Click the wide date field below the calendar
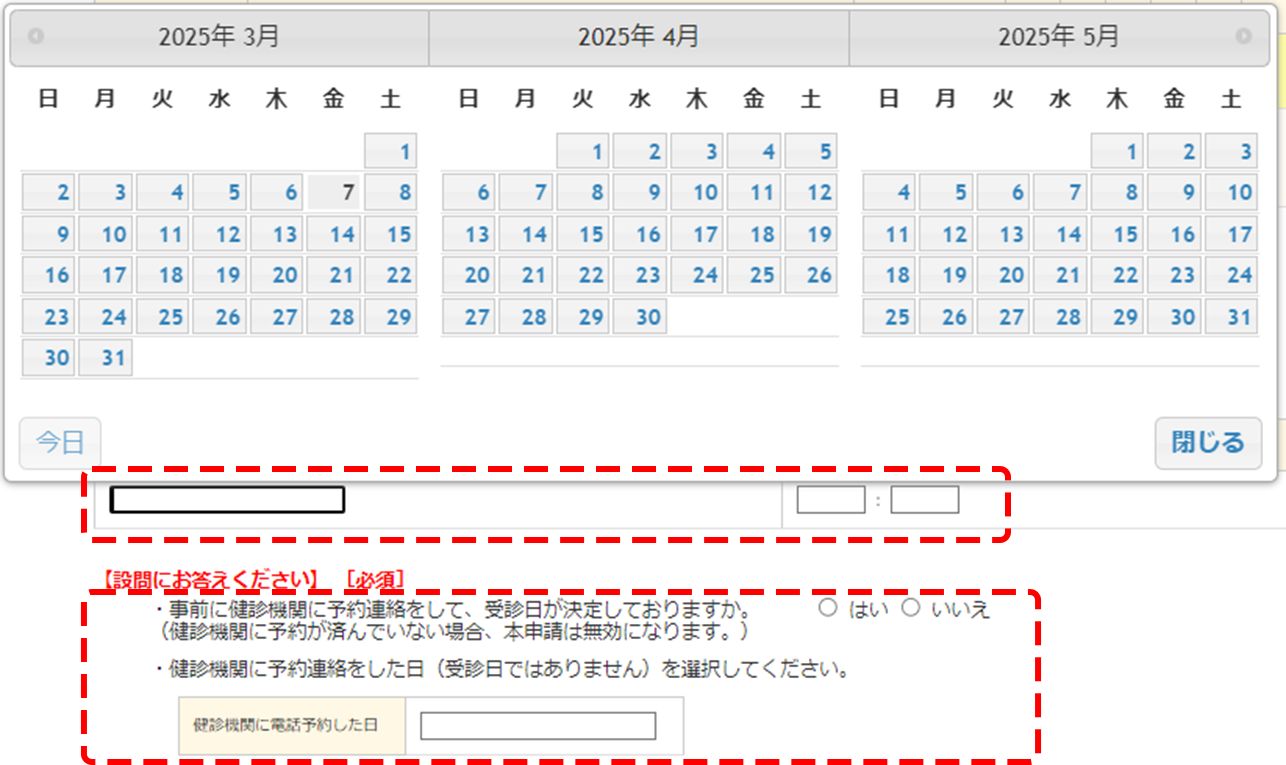Screen dimensions: 1286x765 tap(227, 499)
